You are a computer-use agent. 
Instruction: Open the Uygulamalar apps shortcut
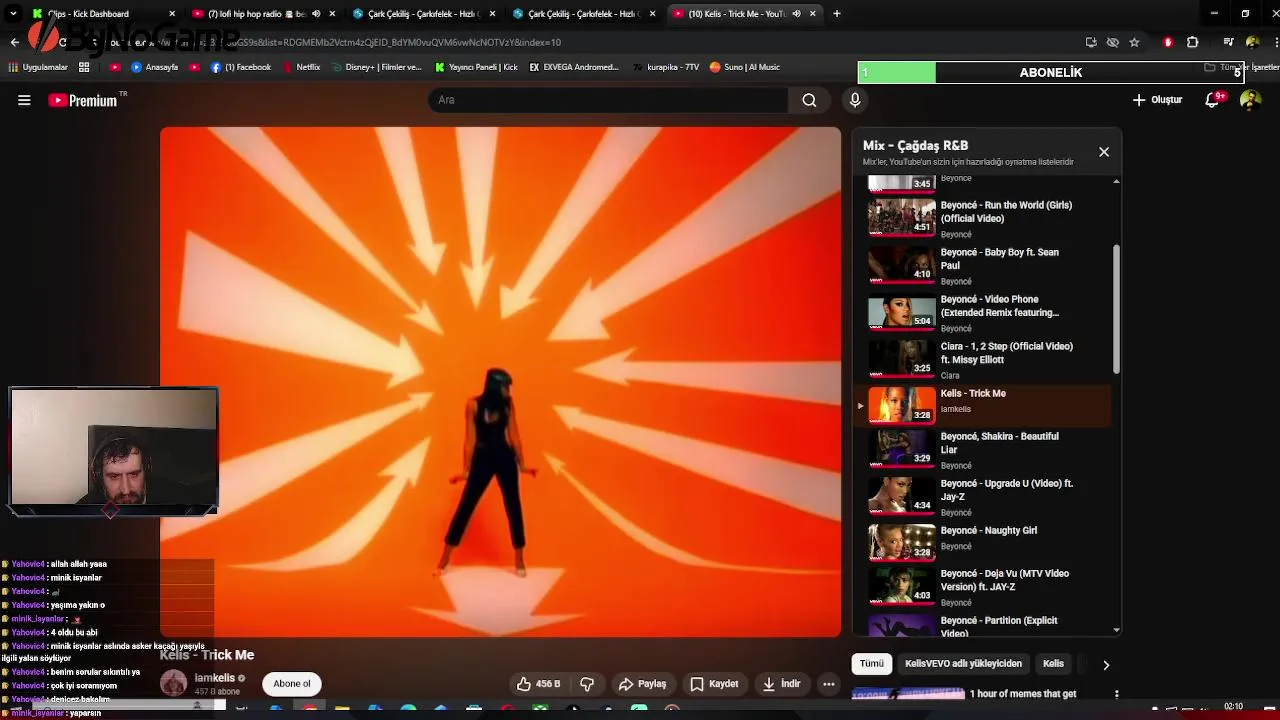coord(38,67)
